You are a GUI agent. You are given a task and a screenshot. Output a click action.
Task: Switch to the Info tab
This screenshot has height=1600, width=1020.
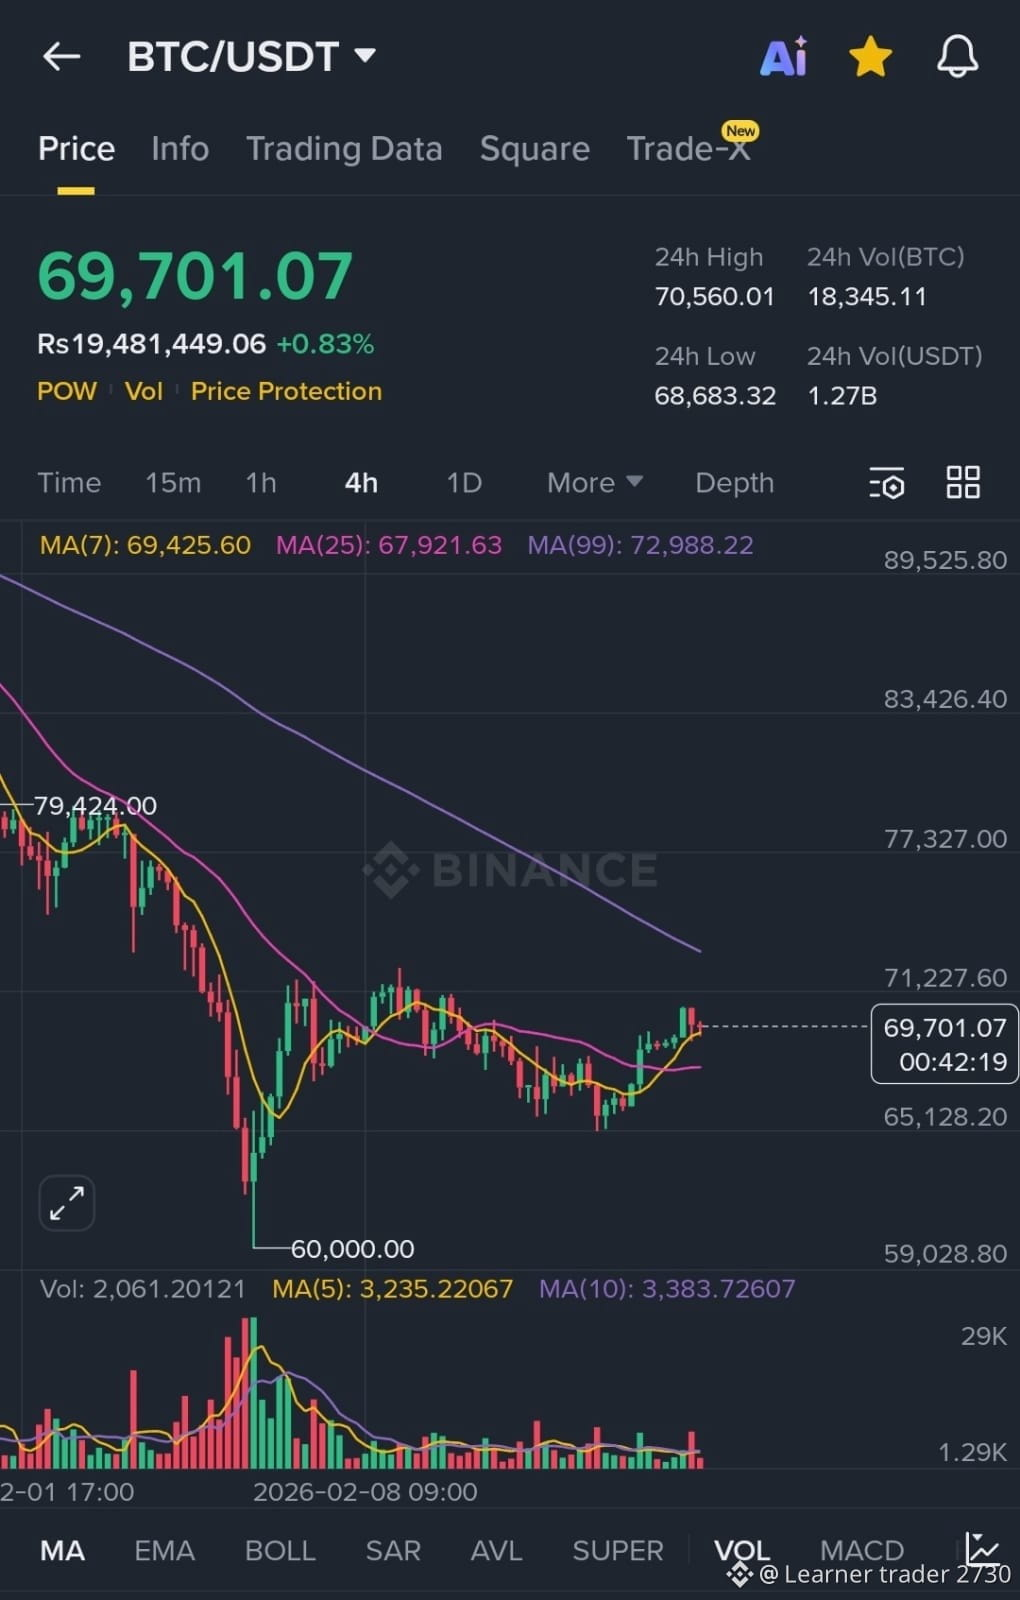pyautogui.click(x=180, y=149)
